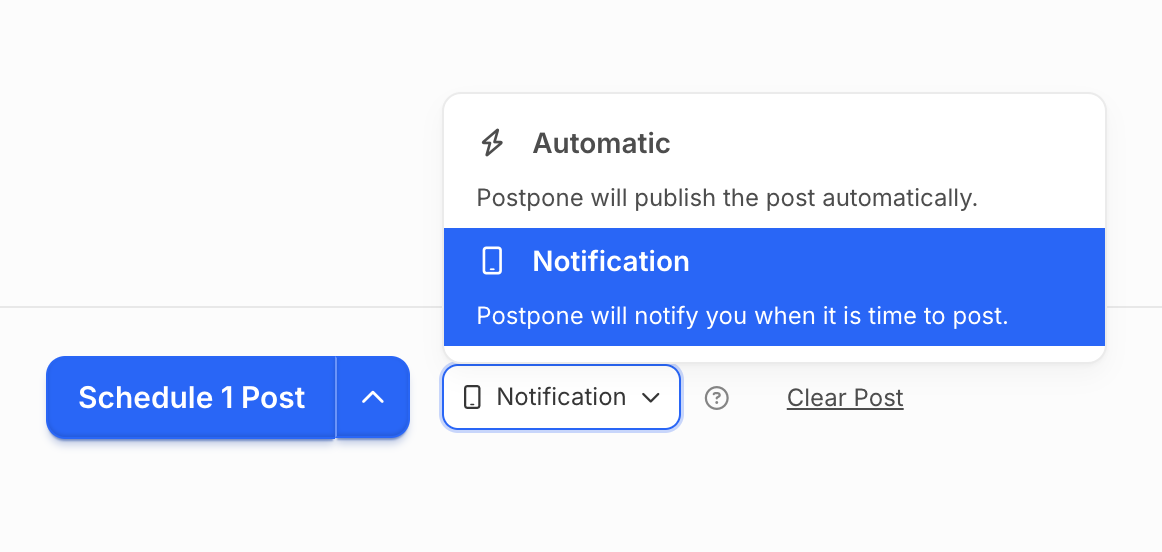
Task: Click "Postpone will notify you" description
Action: 742,316
